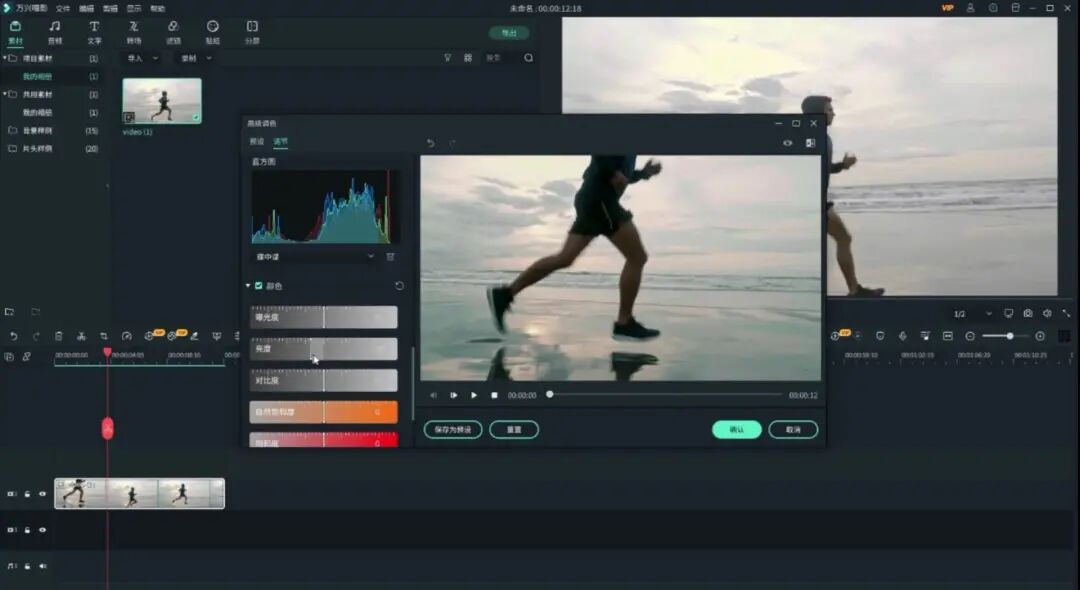Stop the preview in color dialog
Viewport: 1080px width, 590px height.
tap(494, 395)
